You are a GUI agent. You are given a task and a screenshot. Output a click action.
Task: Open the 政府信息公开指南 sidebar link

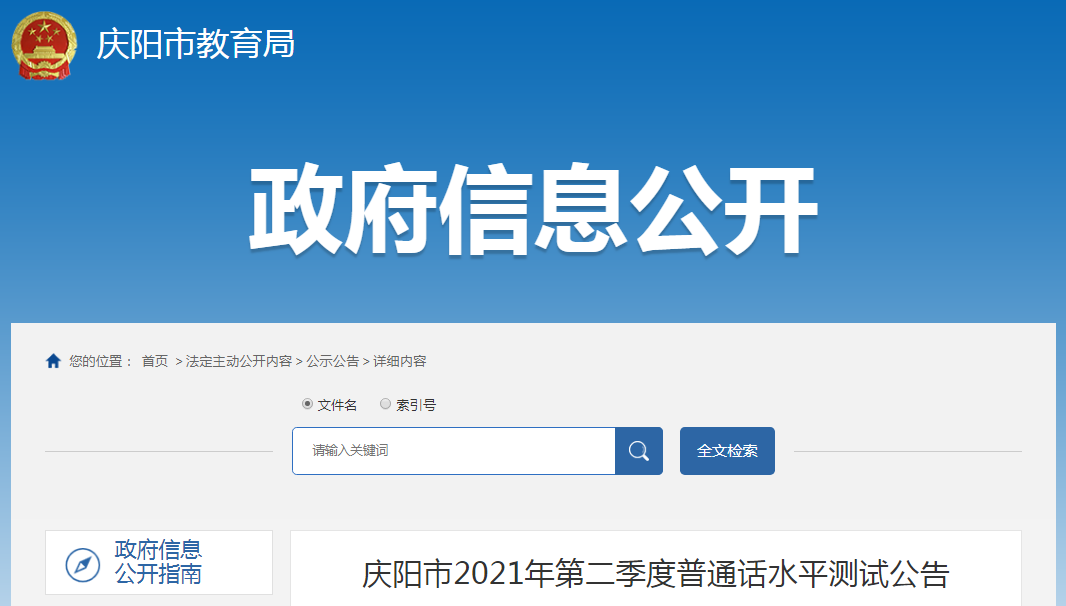(158, 562)
